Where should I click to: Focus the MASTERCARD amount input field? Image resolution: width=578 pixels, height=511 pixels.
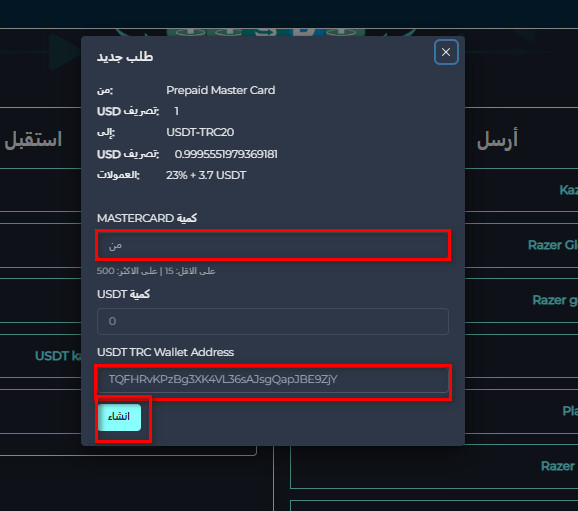273,245
